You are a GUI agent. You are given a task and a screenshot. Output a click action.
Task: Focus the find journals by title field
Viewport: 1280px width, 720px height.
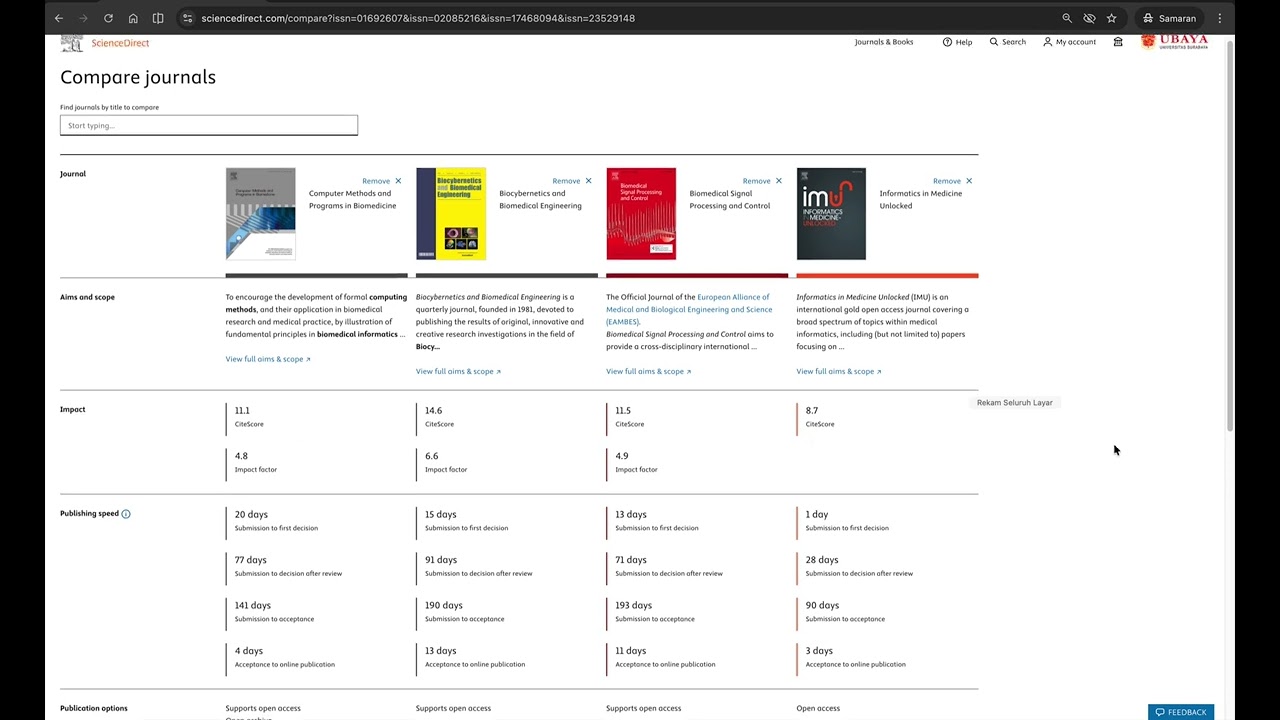click(x=209, y=125)
